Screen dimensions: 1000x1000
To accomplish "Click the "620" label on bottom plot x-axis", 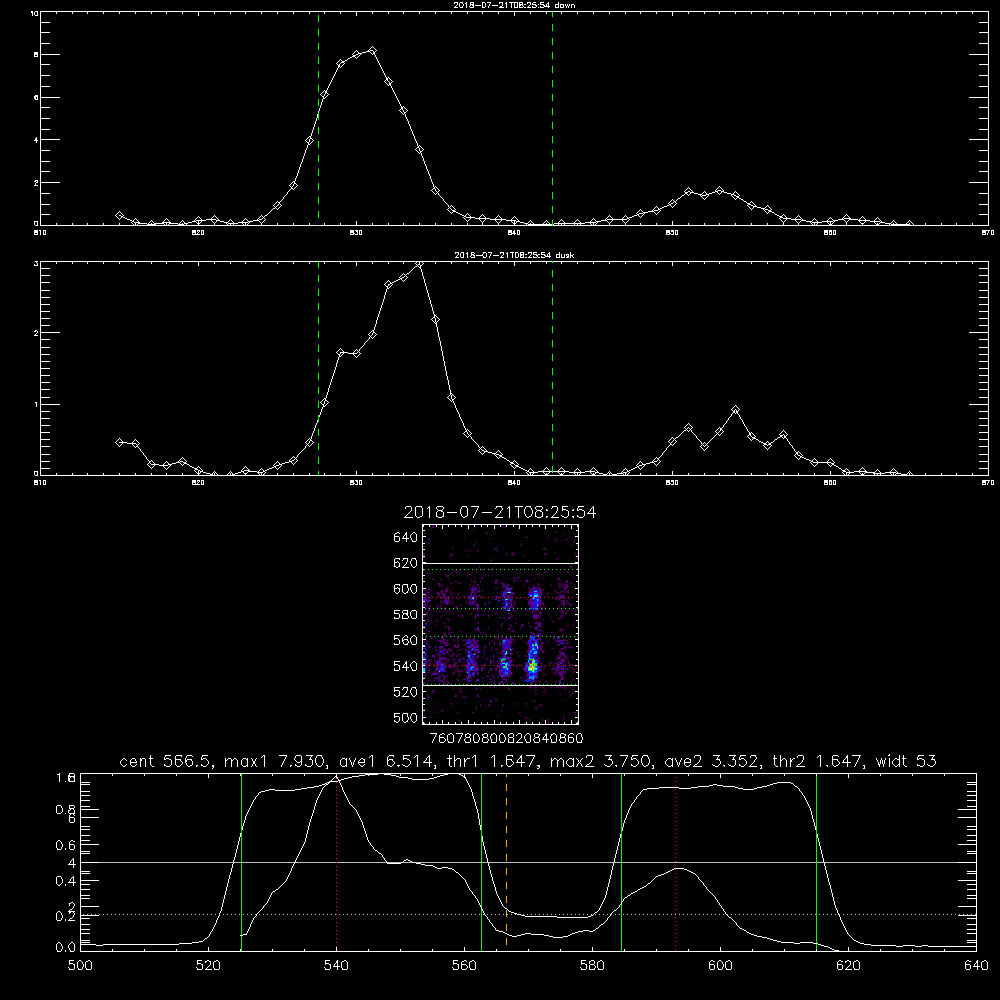I will [x=848, y=966].
